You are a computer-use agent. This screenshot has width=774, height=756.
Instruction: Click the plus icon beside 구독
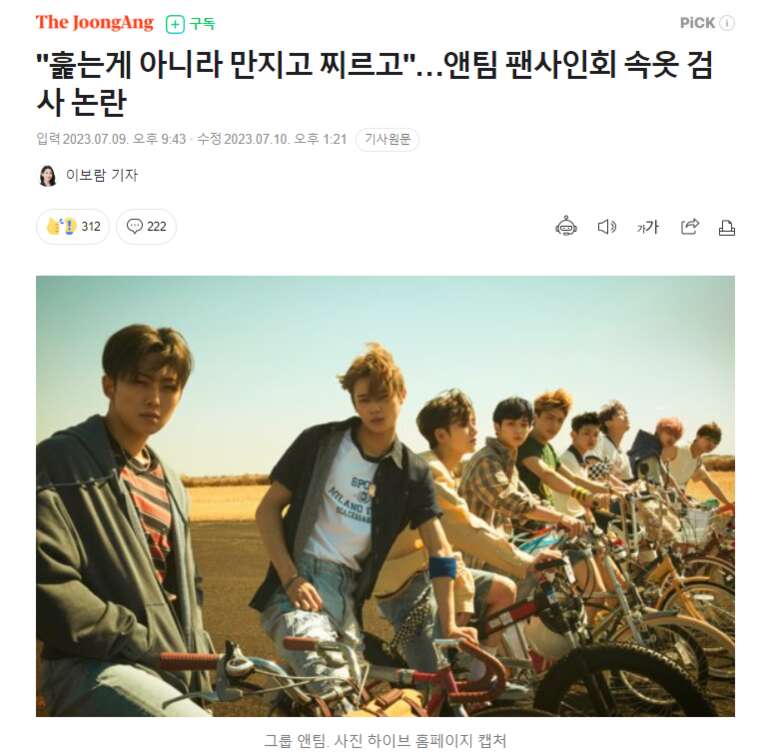pyautogui.click(x=175, y=24)
